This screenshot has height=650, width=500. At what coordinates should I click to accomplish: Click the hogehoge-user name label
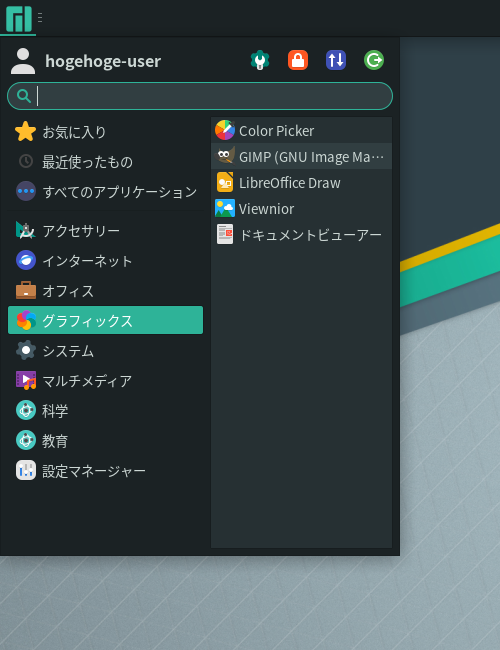click(x=103, y=61)
